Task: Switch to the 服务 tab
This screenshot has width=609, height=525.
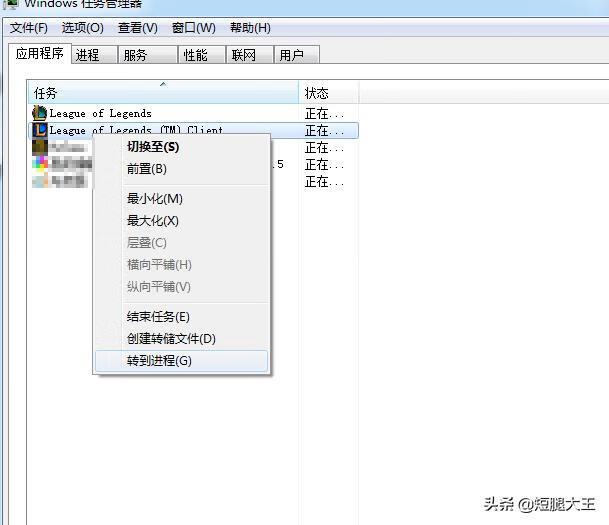Action: coord(136,56)
